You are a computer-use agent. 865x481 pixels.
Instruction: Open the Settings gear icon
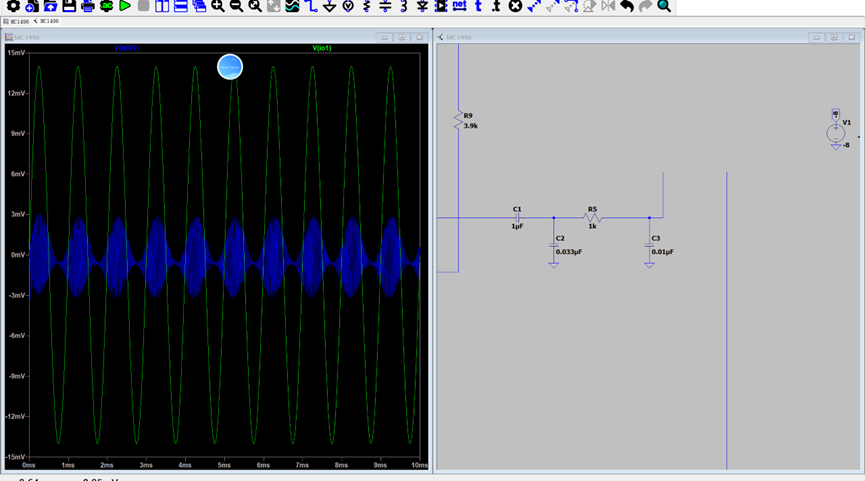click(x=13, y=6)
